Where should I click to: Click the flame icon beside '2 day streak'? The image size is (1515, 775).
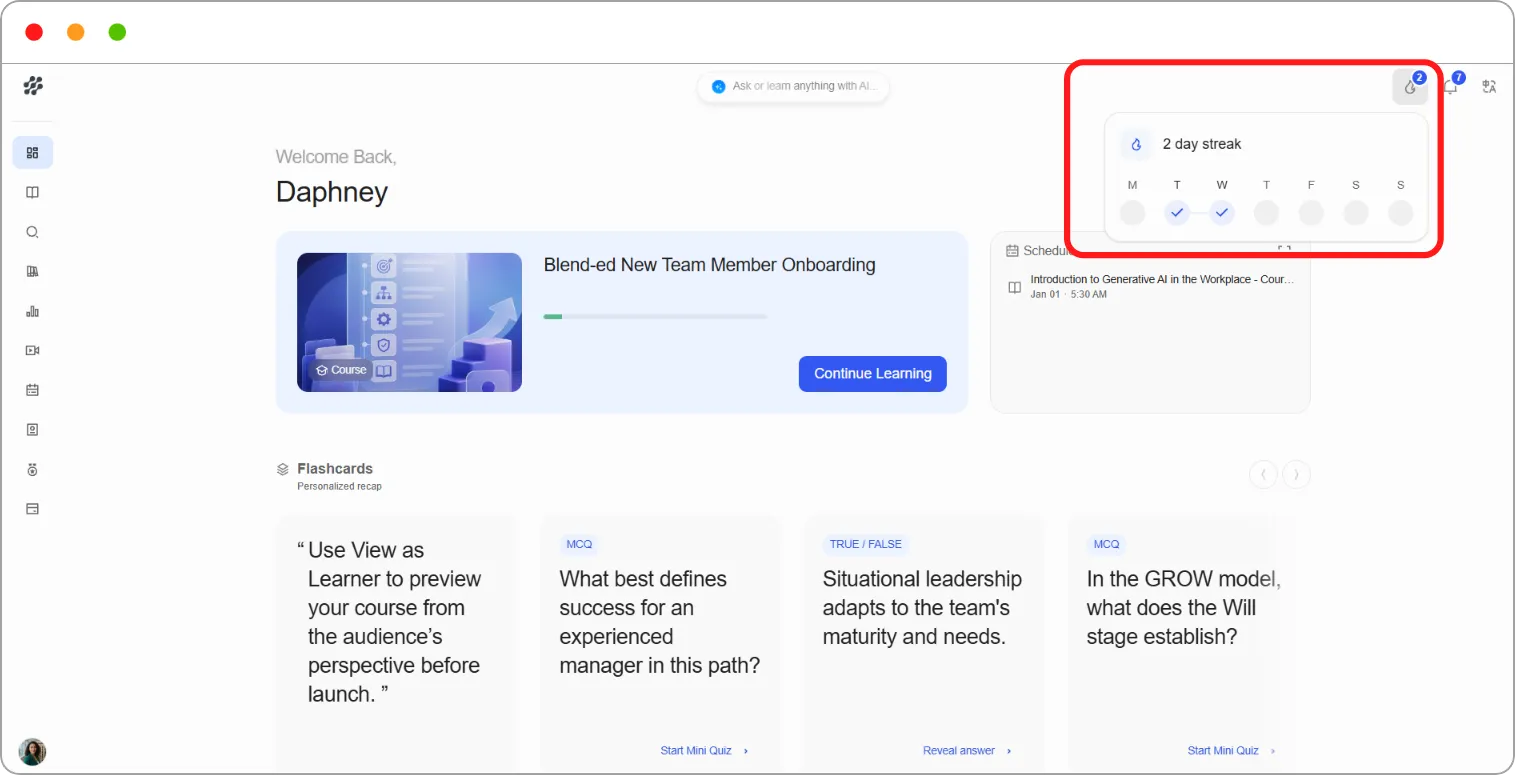(x=1136, y=144)
